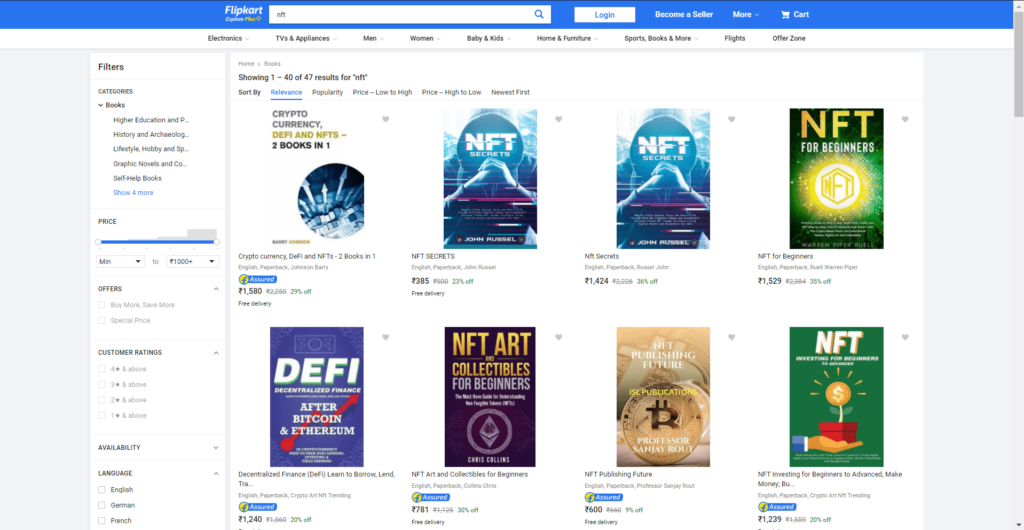The image size is (1024, 530).
Task: Open the Min price dropdown
Action: click(x=120, y=262)
